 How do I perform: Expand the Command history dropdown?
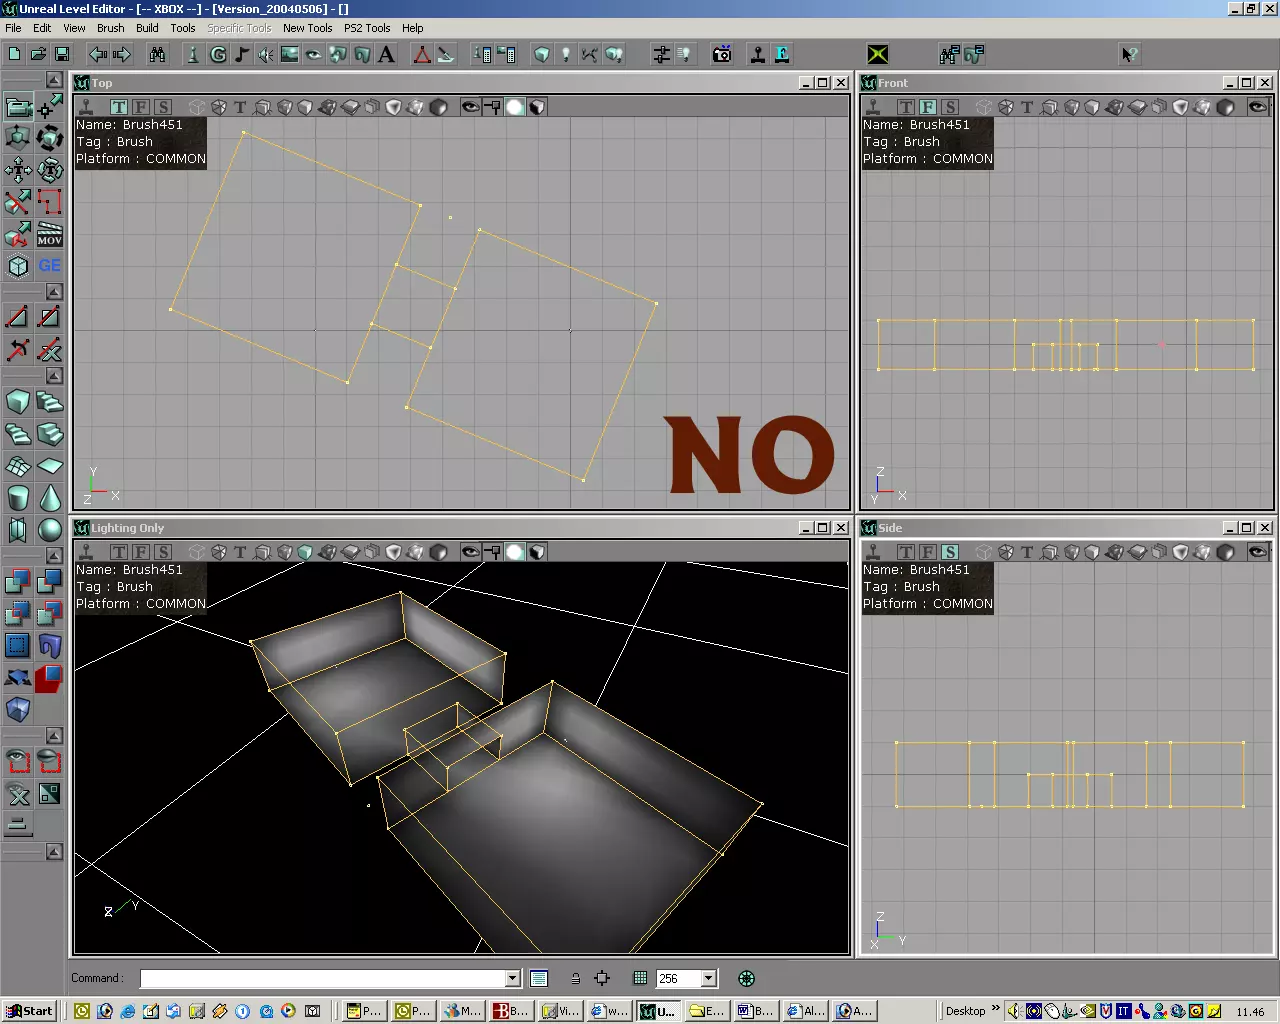pos(512,979)
